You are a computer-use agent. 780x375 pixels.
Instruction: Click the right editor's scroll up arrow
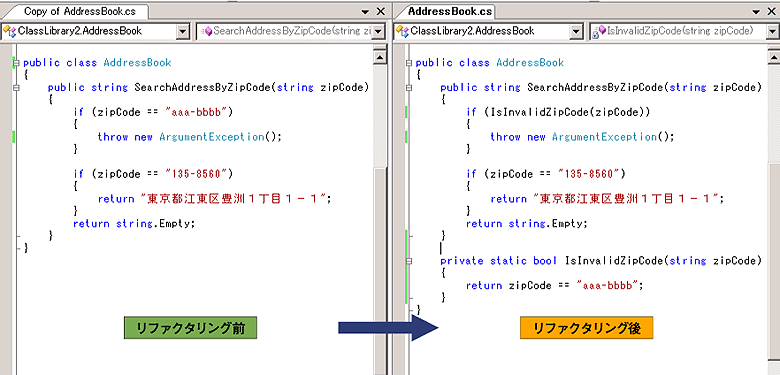pos(774,57)
